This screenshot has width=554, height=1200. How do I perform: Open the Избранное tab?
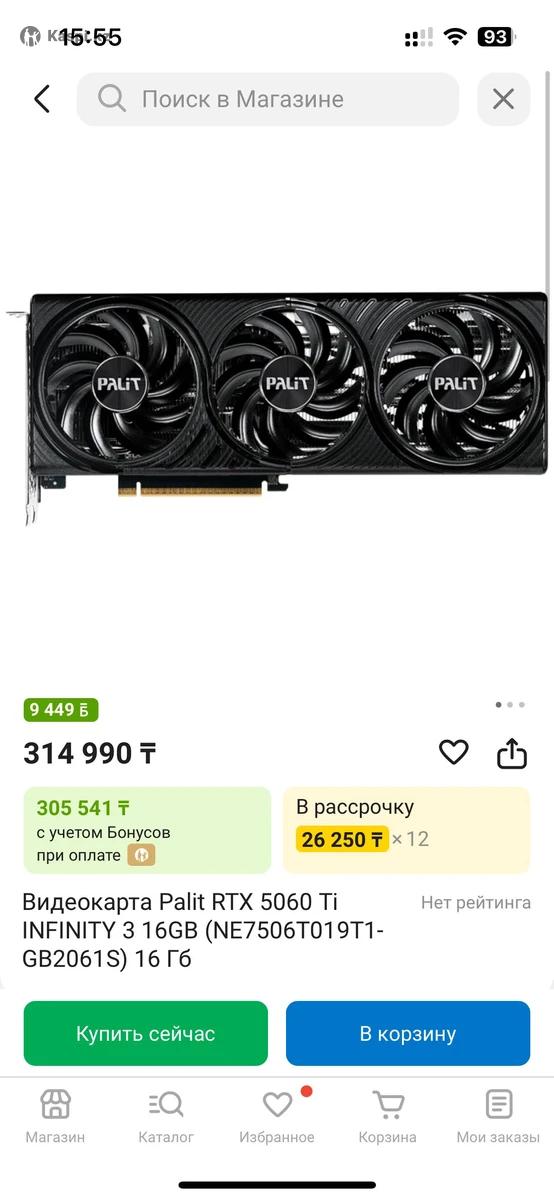click(277, 1117)
